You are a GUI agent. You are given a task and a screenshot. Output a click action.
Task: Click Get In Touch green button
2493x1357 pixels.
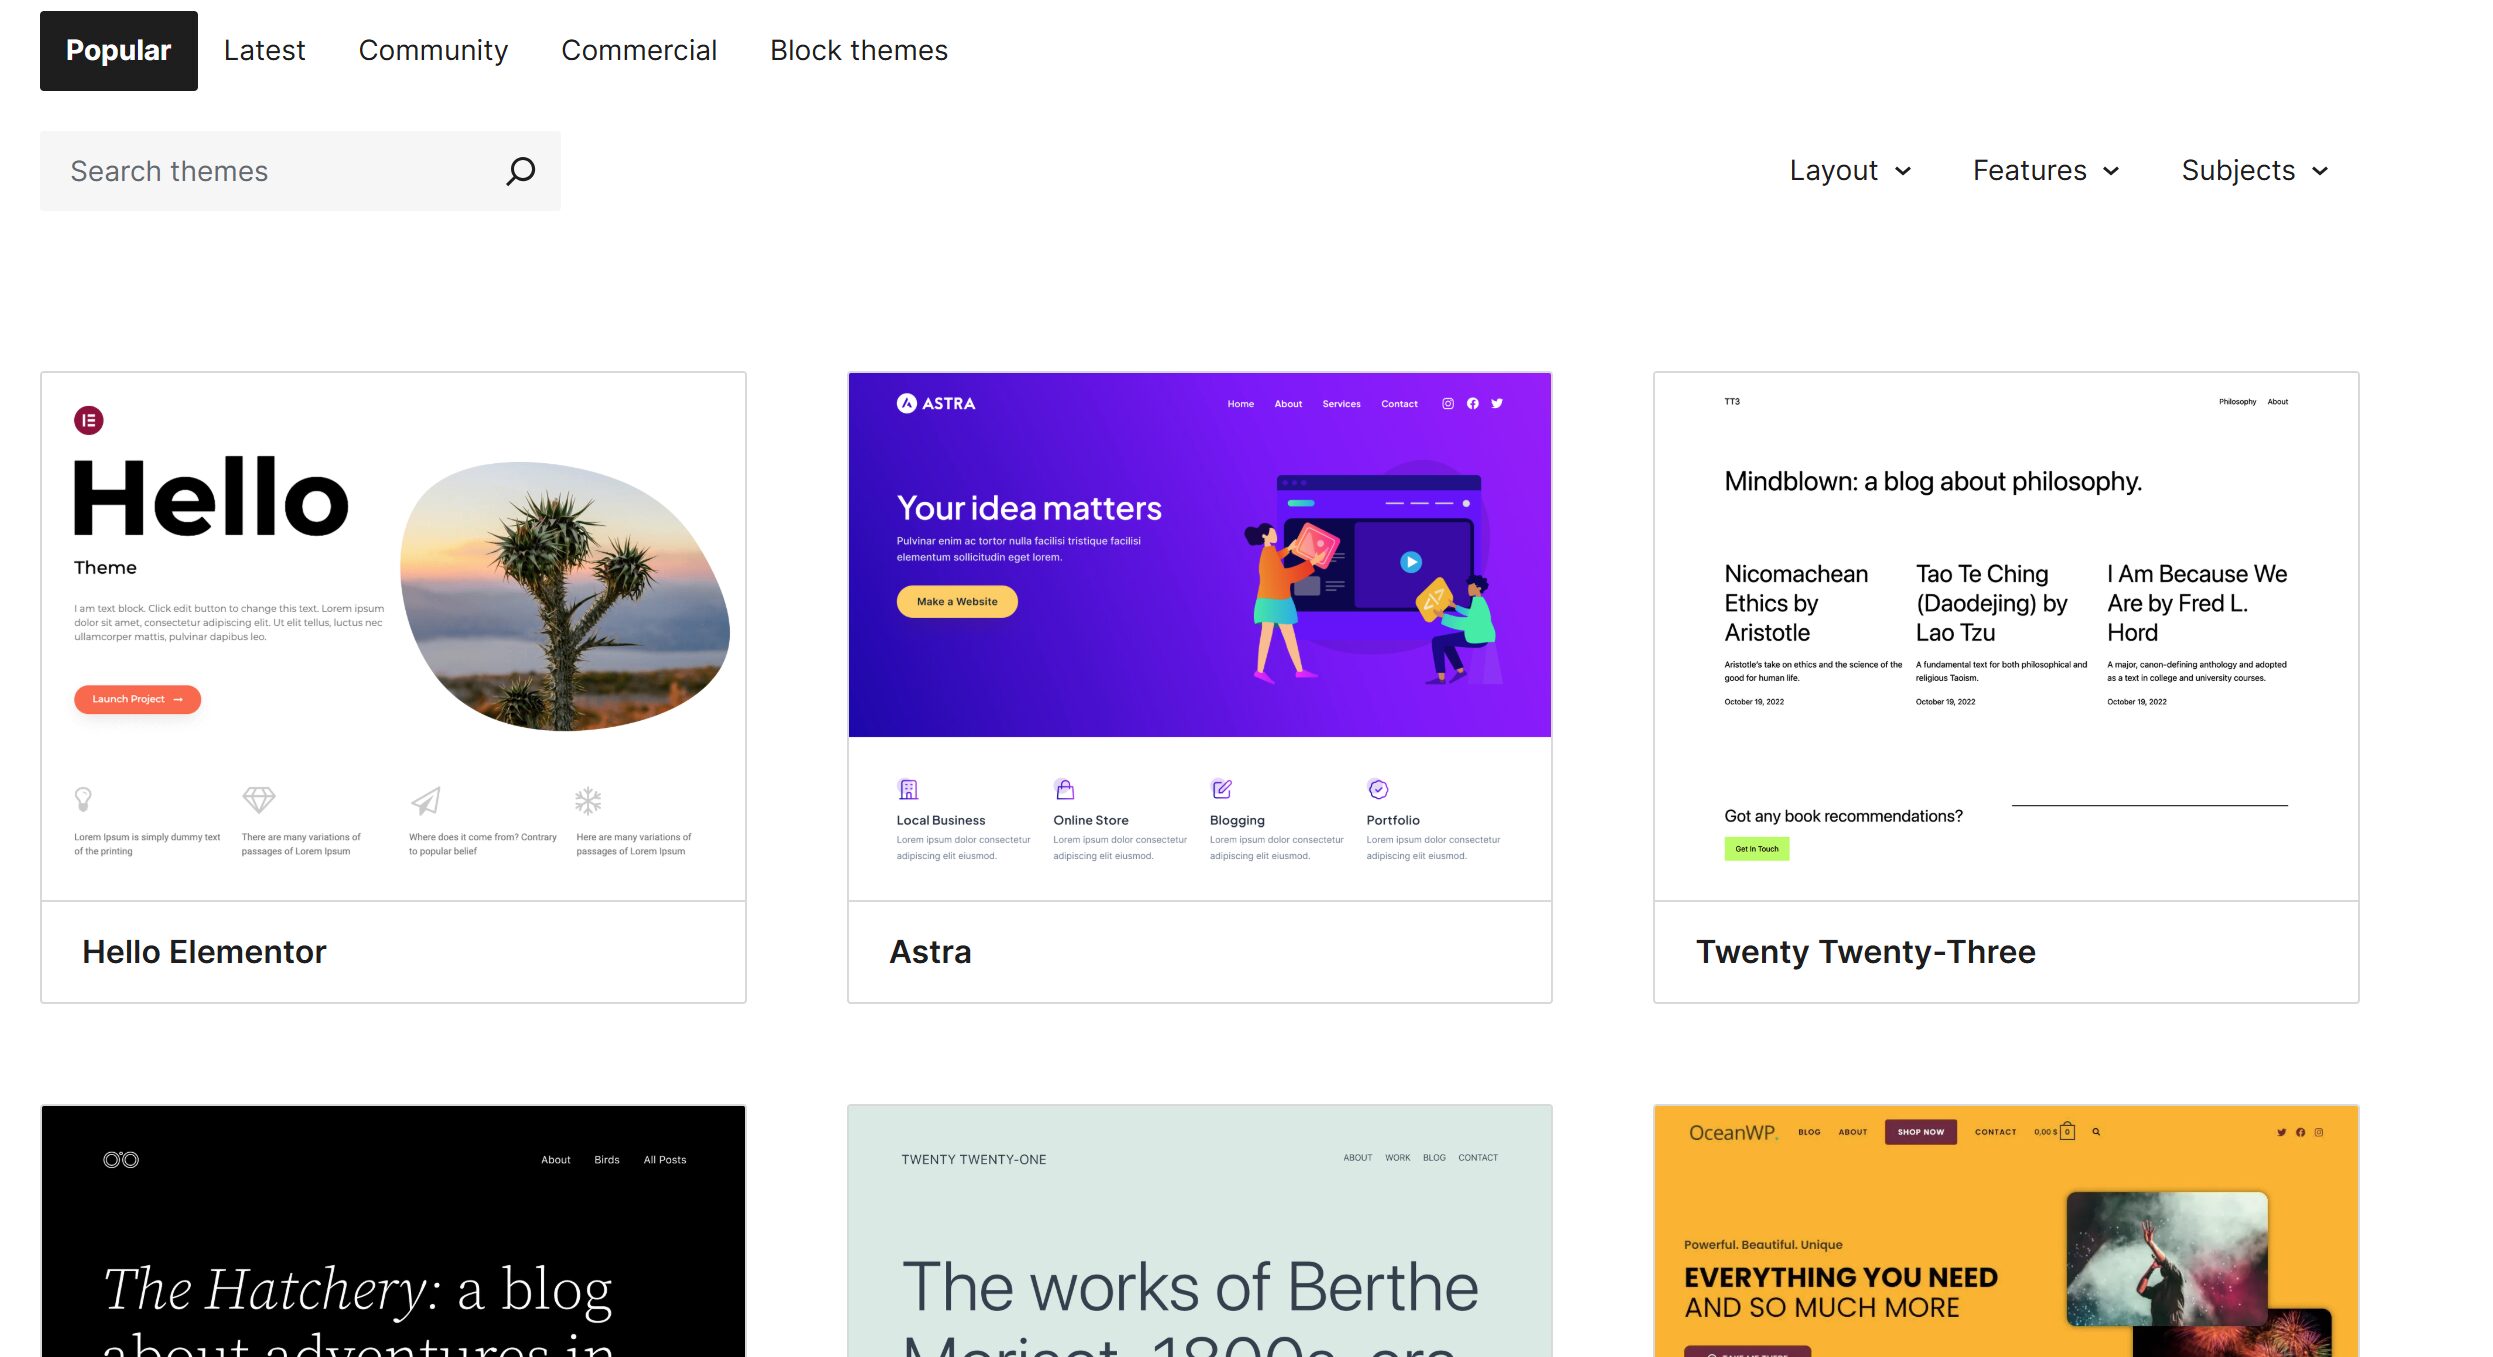point(1756,849)
